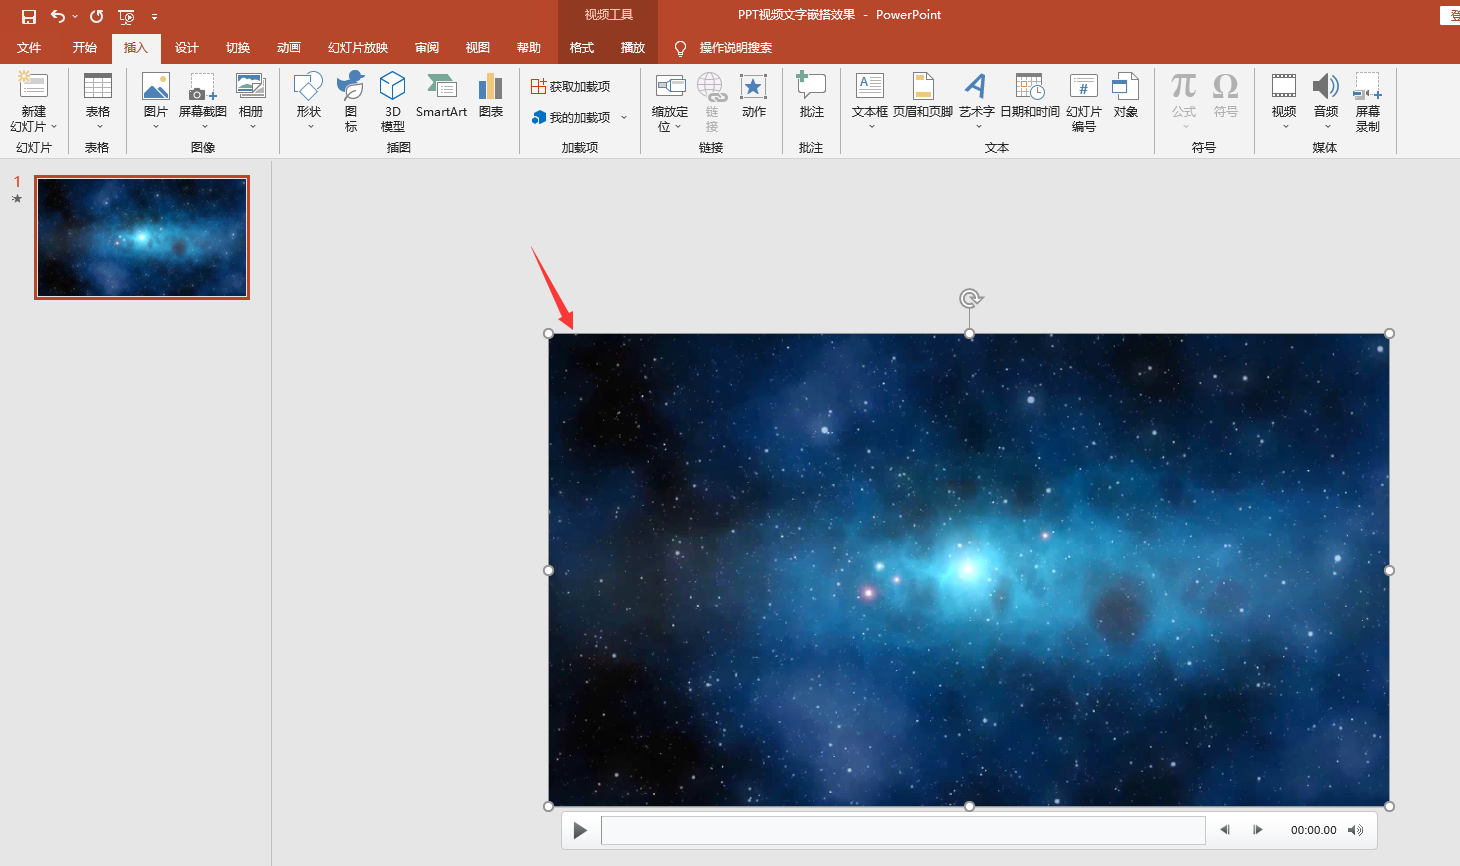Expand the shapes (形状) dropdown
The width and height of the screenshot is (1460, 866).
coord(309,126)
